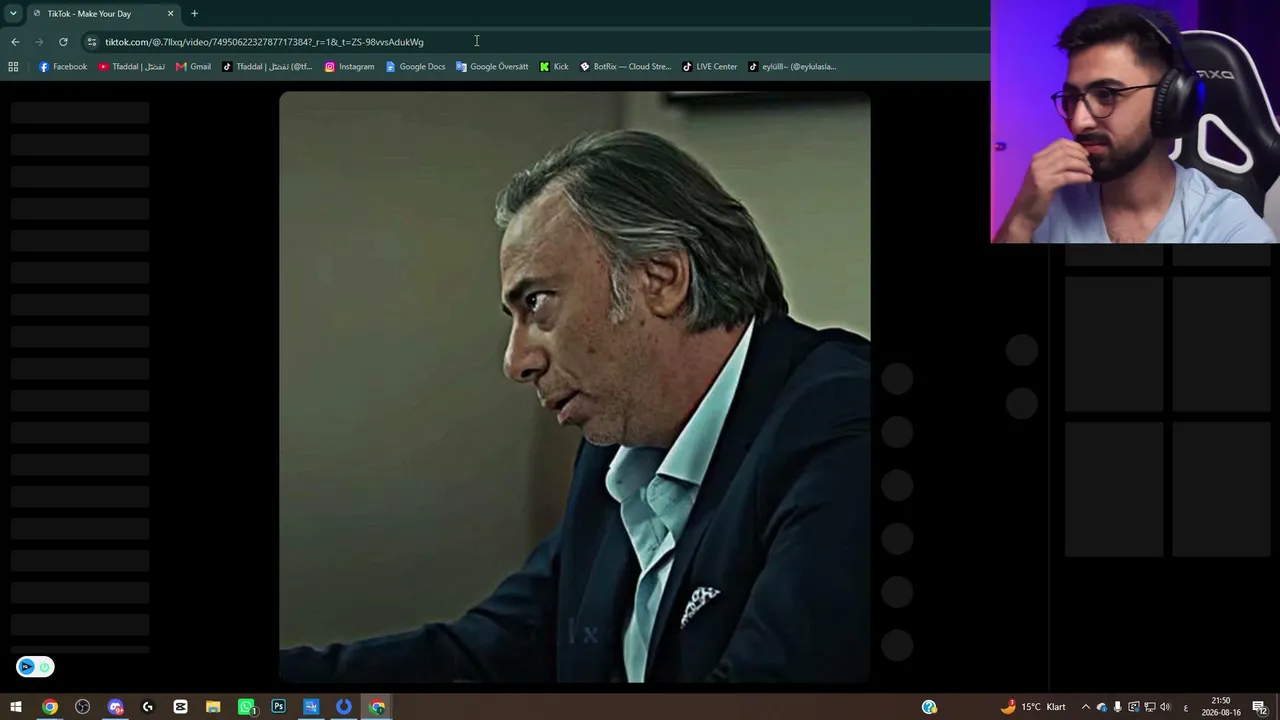Reload the current TikTok page
The width and height of the screenshot is (1280, 720).
(x=63, y=41)
